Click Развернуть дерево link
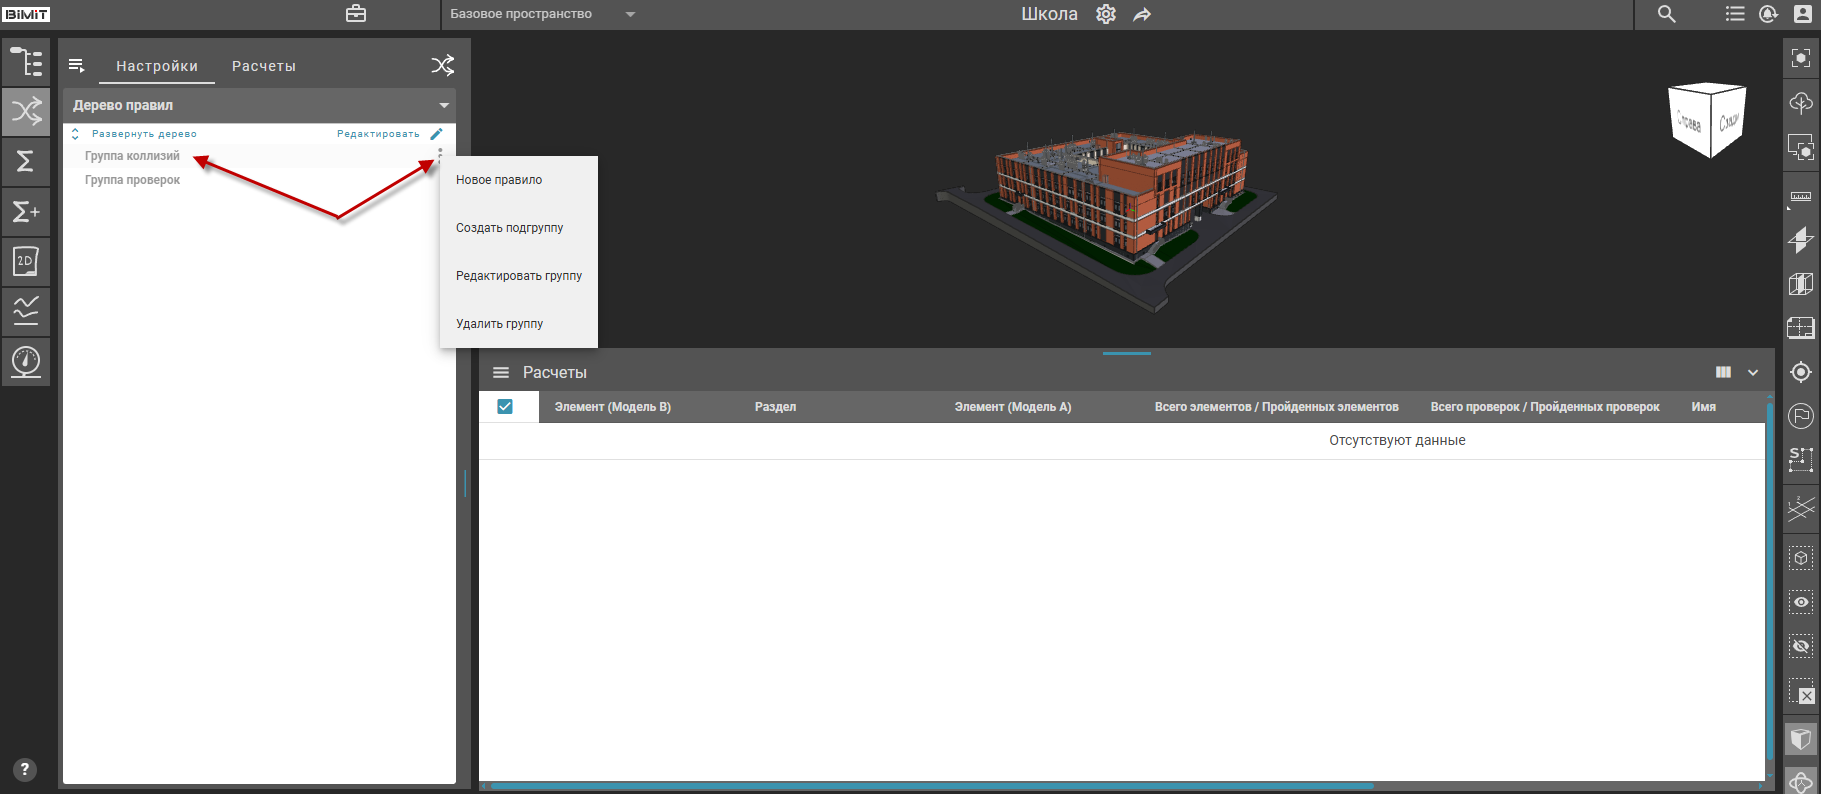The width and height of the screenshot is (1821, 794). click(144, 134)
